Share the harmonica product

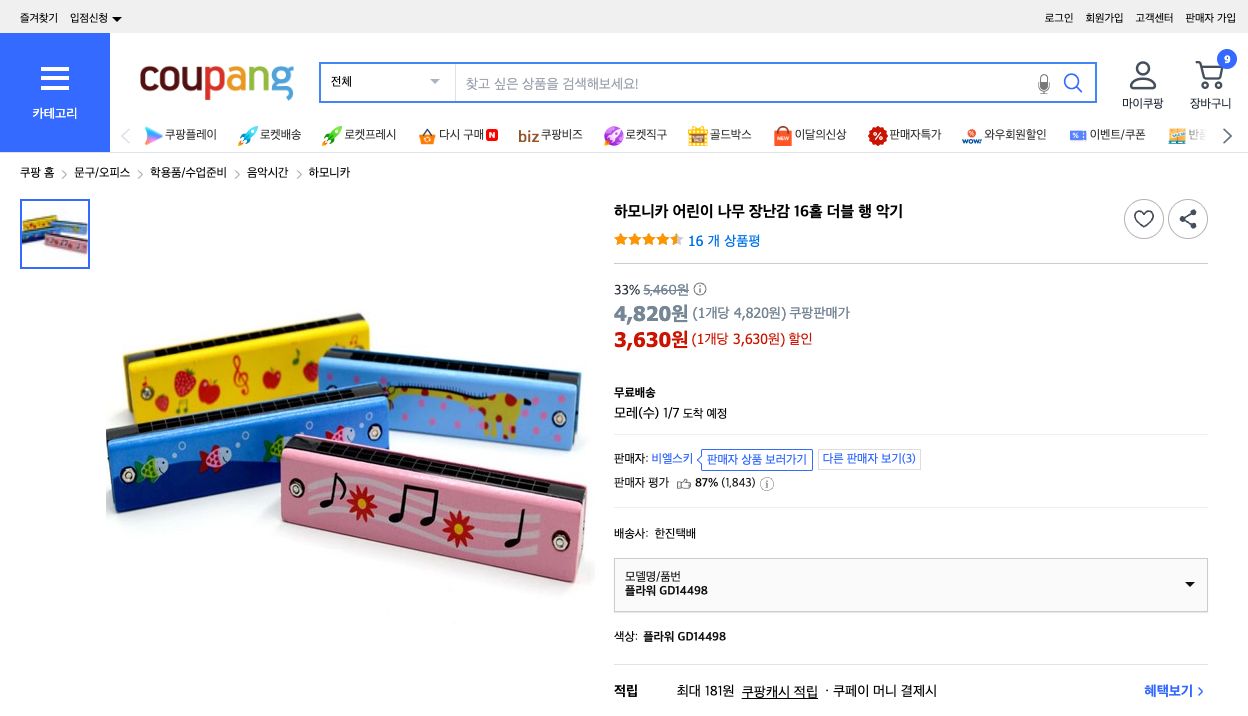tap(1188, 219)
